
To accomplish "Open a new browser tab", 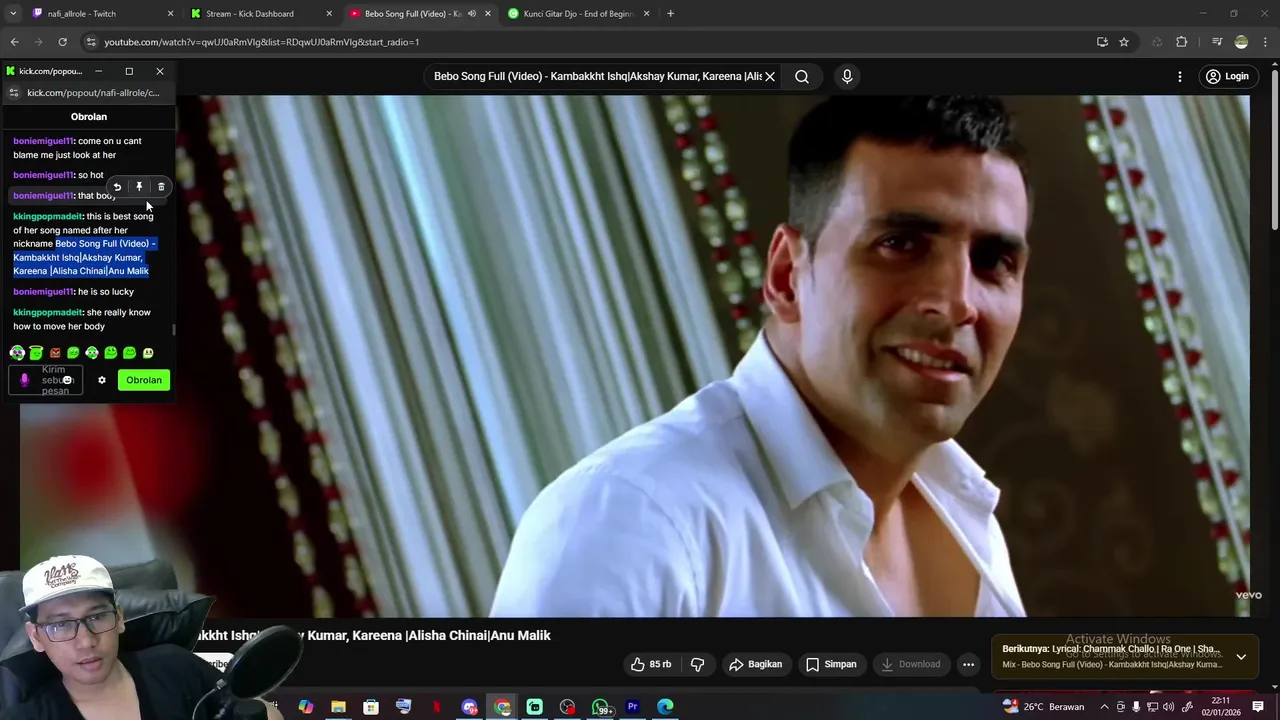I will [670, 14].
